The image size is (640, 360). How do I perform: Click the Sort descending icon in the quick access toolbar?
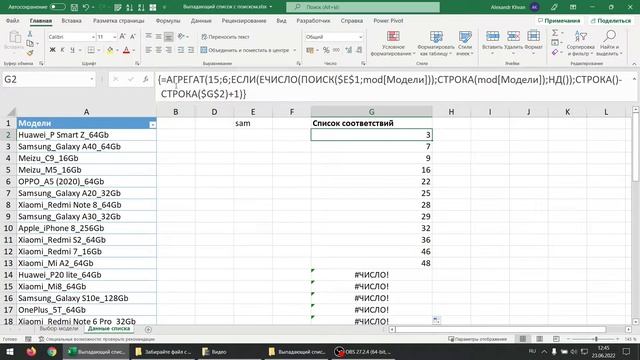[141, 7]
